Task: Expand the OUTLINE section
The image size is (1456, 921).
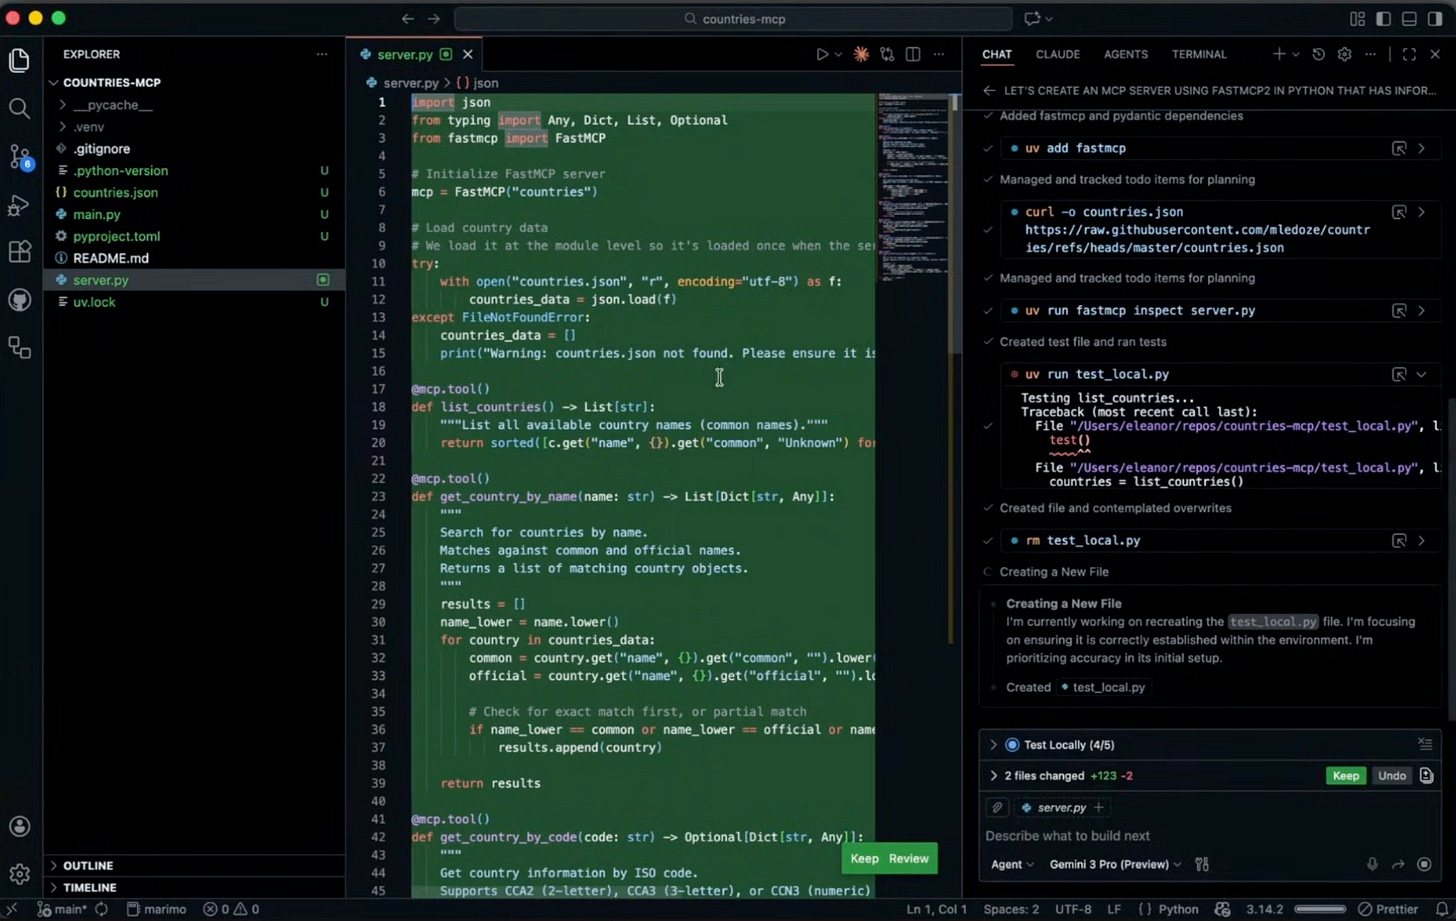Action: point(88,865)
